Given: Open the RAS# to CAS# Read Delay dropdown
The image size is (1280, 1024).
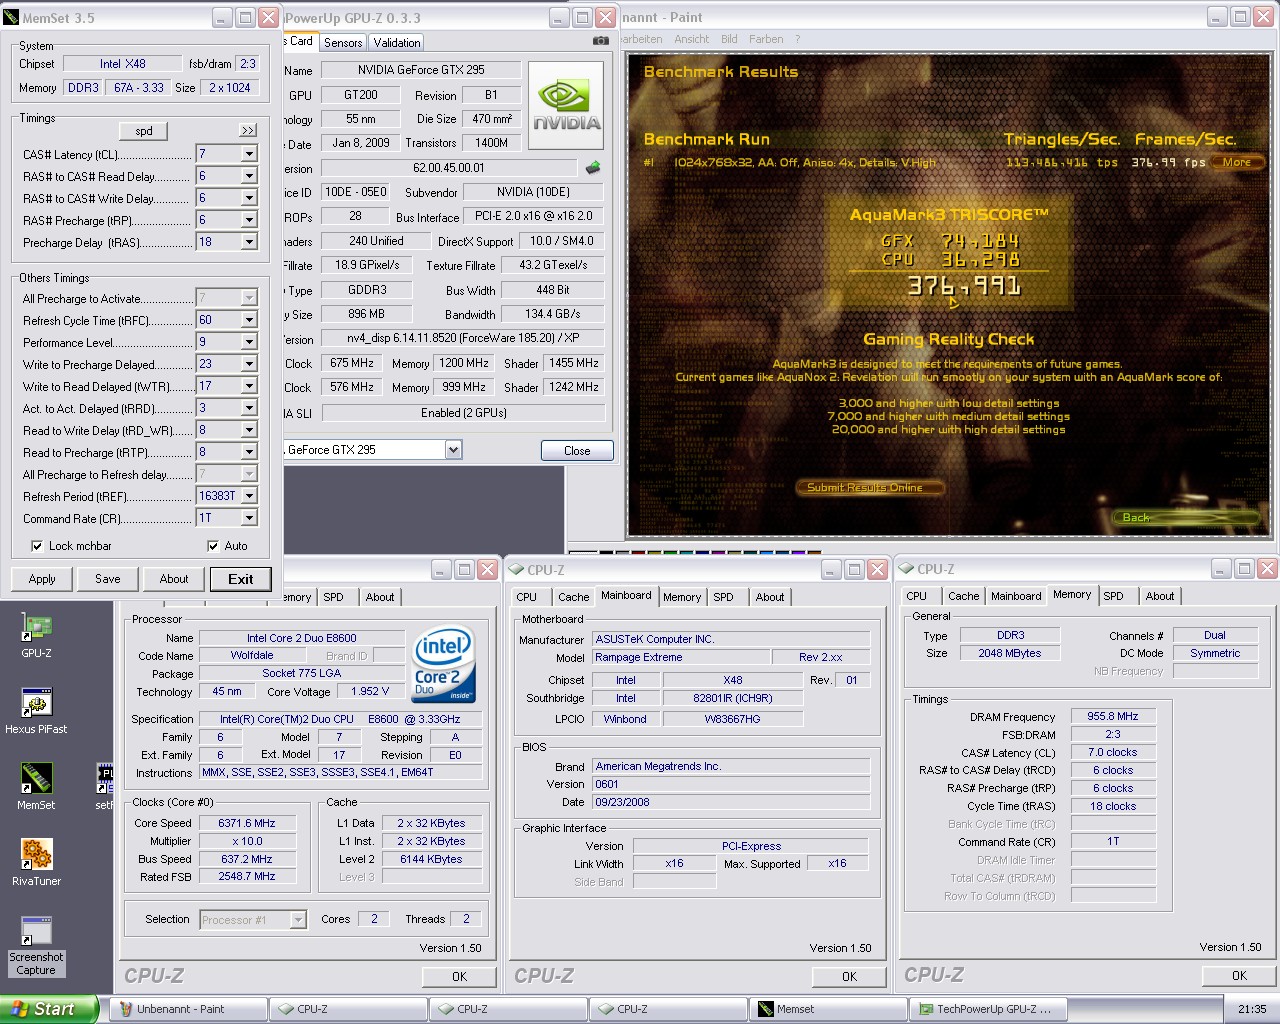Looking at the screenshot, I should [249, 176].
